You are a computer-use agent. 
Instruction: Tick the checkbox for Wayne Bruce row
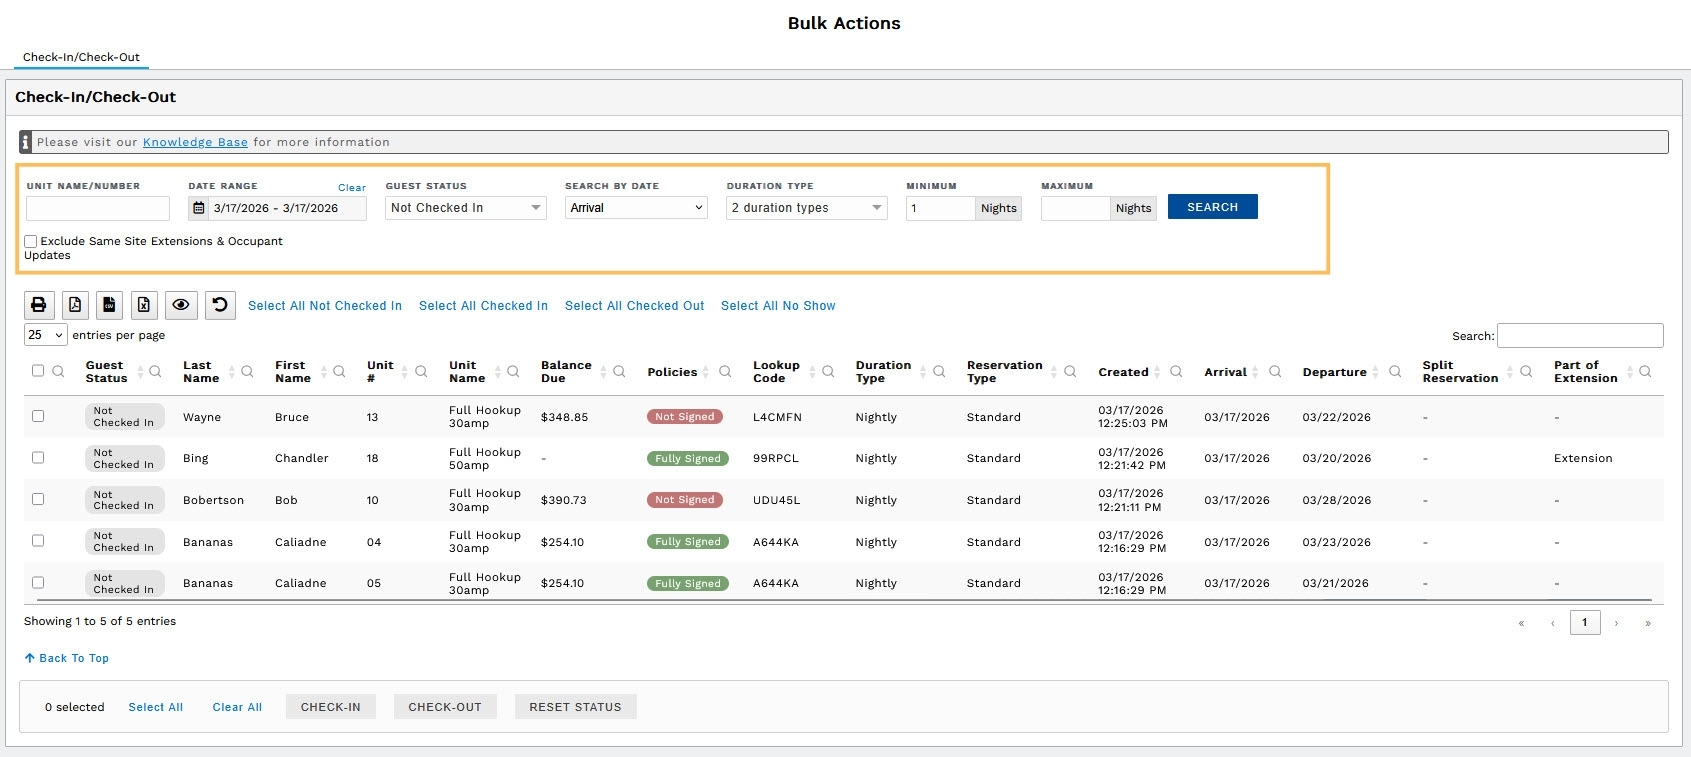(x=38, y=416)
